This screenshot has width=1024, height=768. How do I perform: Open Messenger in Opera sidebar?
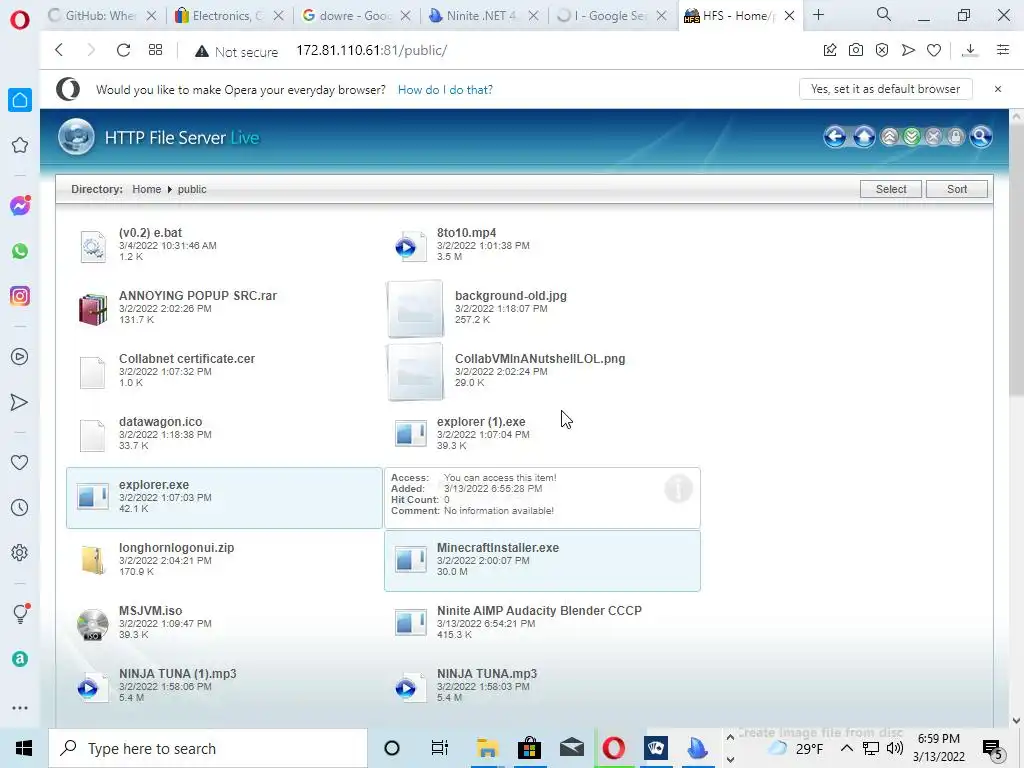click(x=20, y=206)
